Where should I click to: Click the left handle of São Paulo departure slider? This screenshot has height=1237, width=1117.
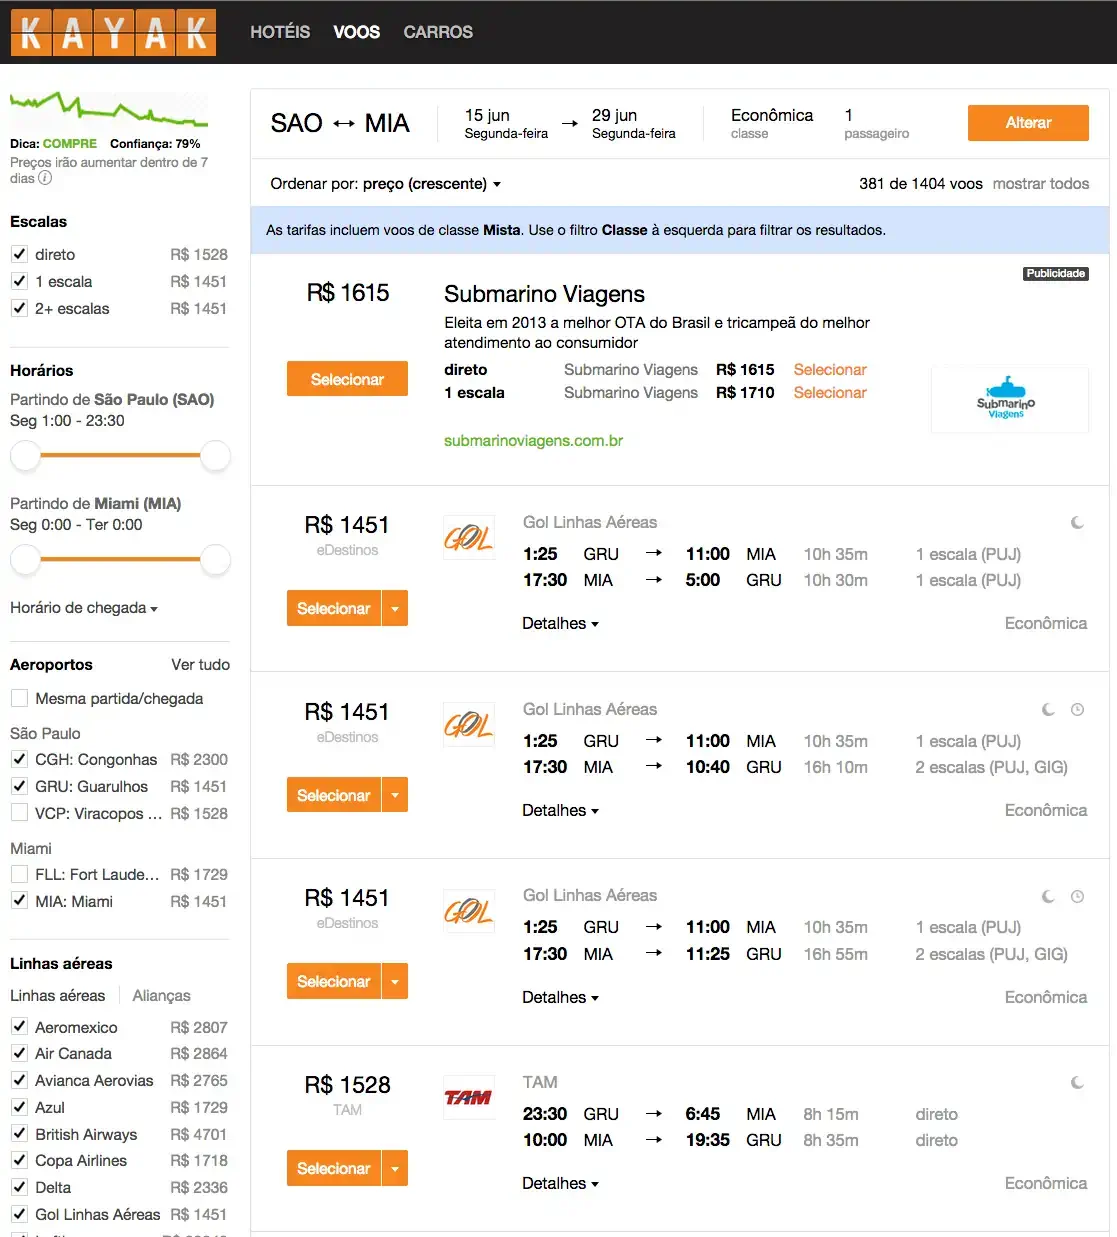coord(25,456)
